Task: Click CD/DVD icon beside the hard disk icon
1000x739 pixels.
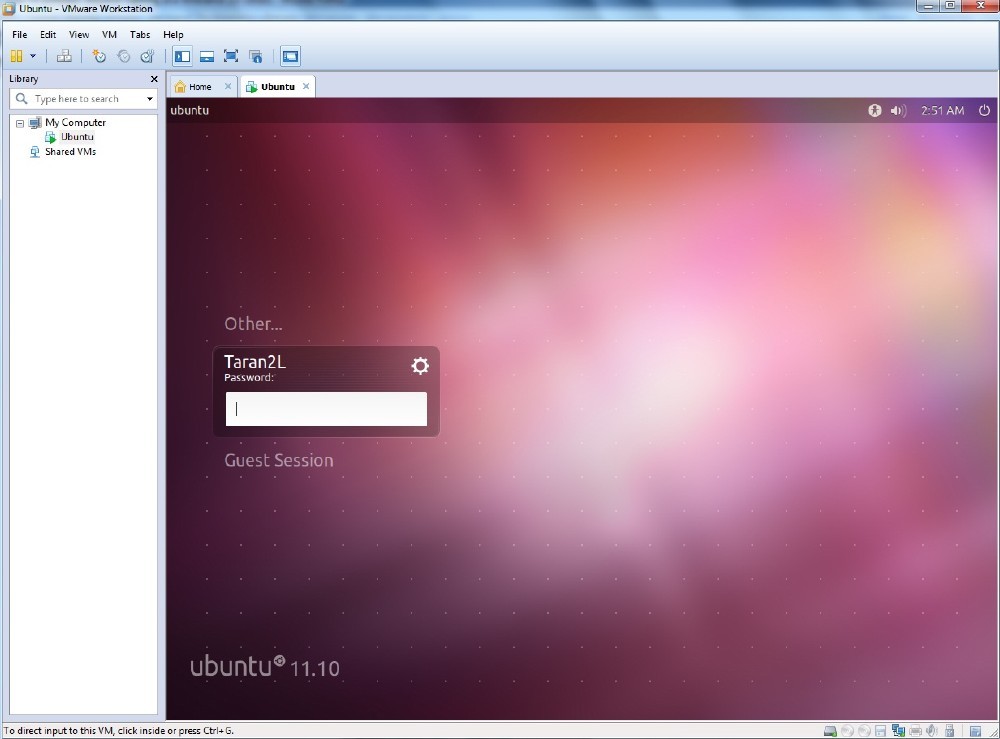Action: pos(847,731)
